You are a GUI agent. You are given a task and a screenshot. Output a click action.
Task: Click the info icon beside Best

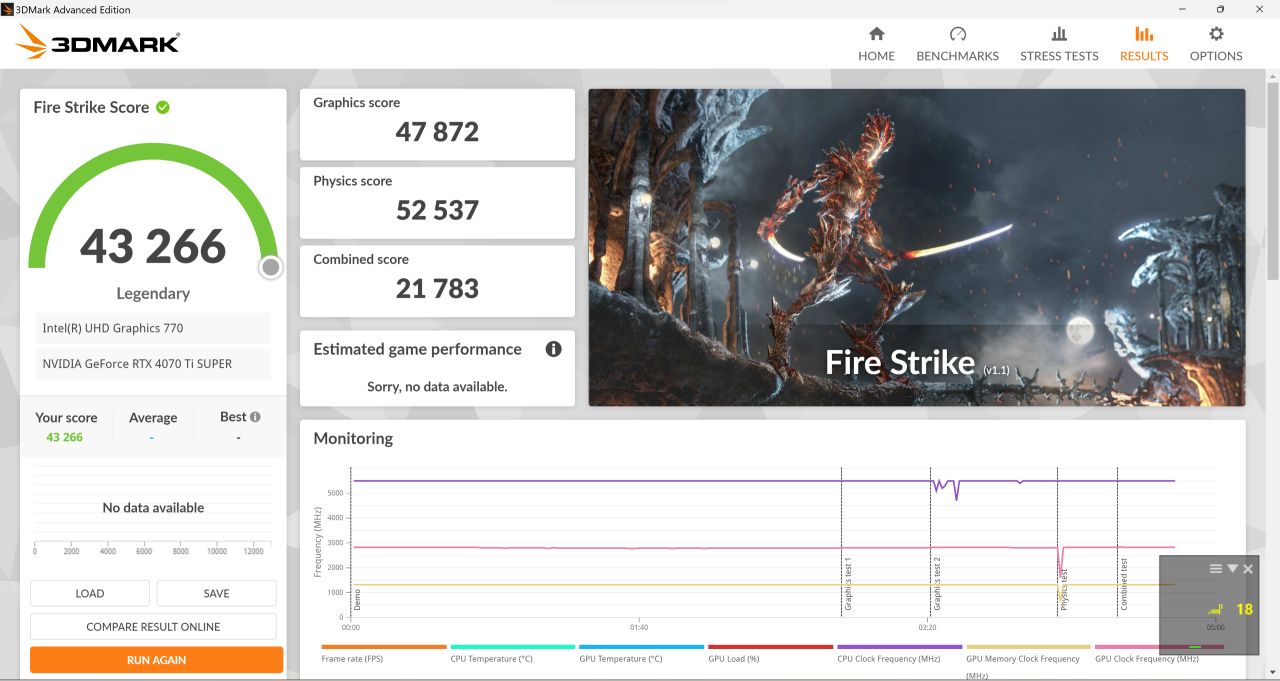(x=255, y=417)
